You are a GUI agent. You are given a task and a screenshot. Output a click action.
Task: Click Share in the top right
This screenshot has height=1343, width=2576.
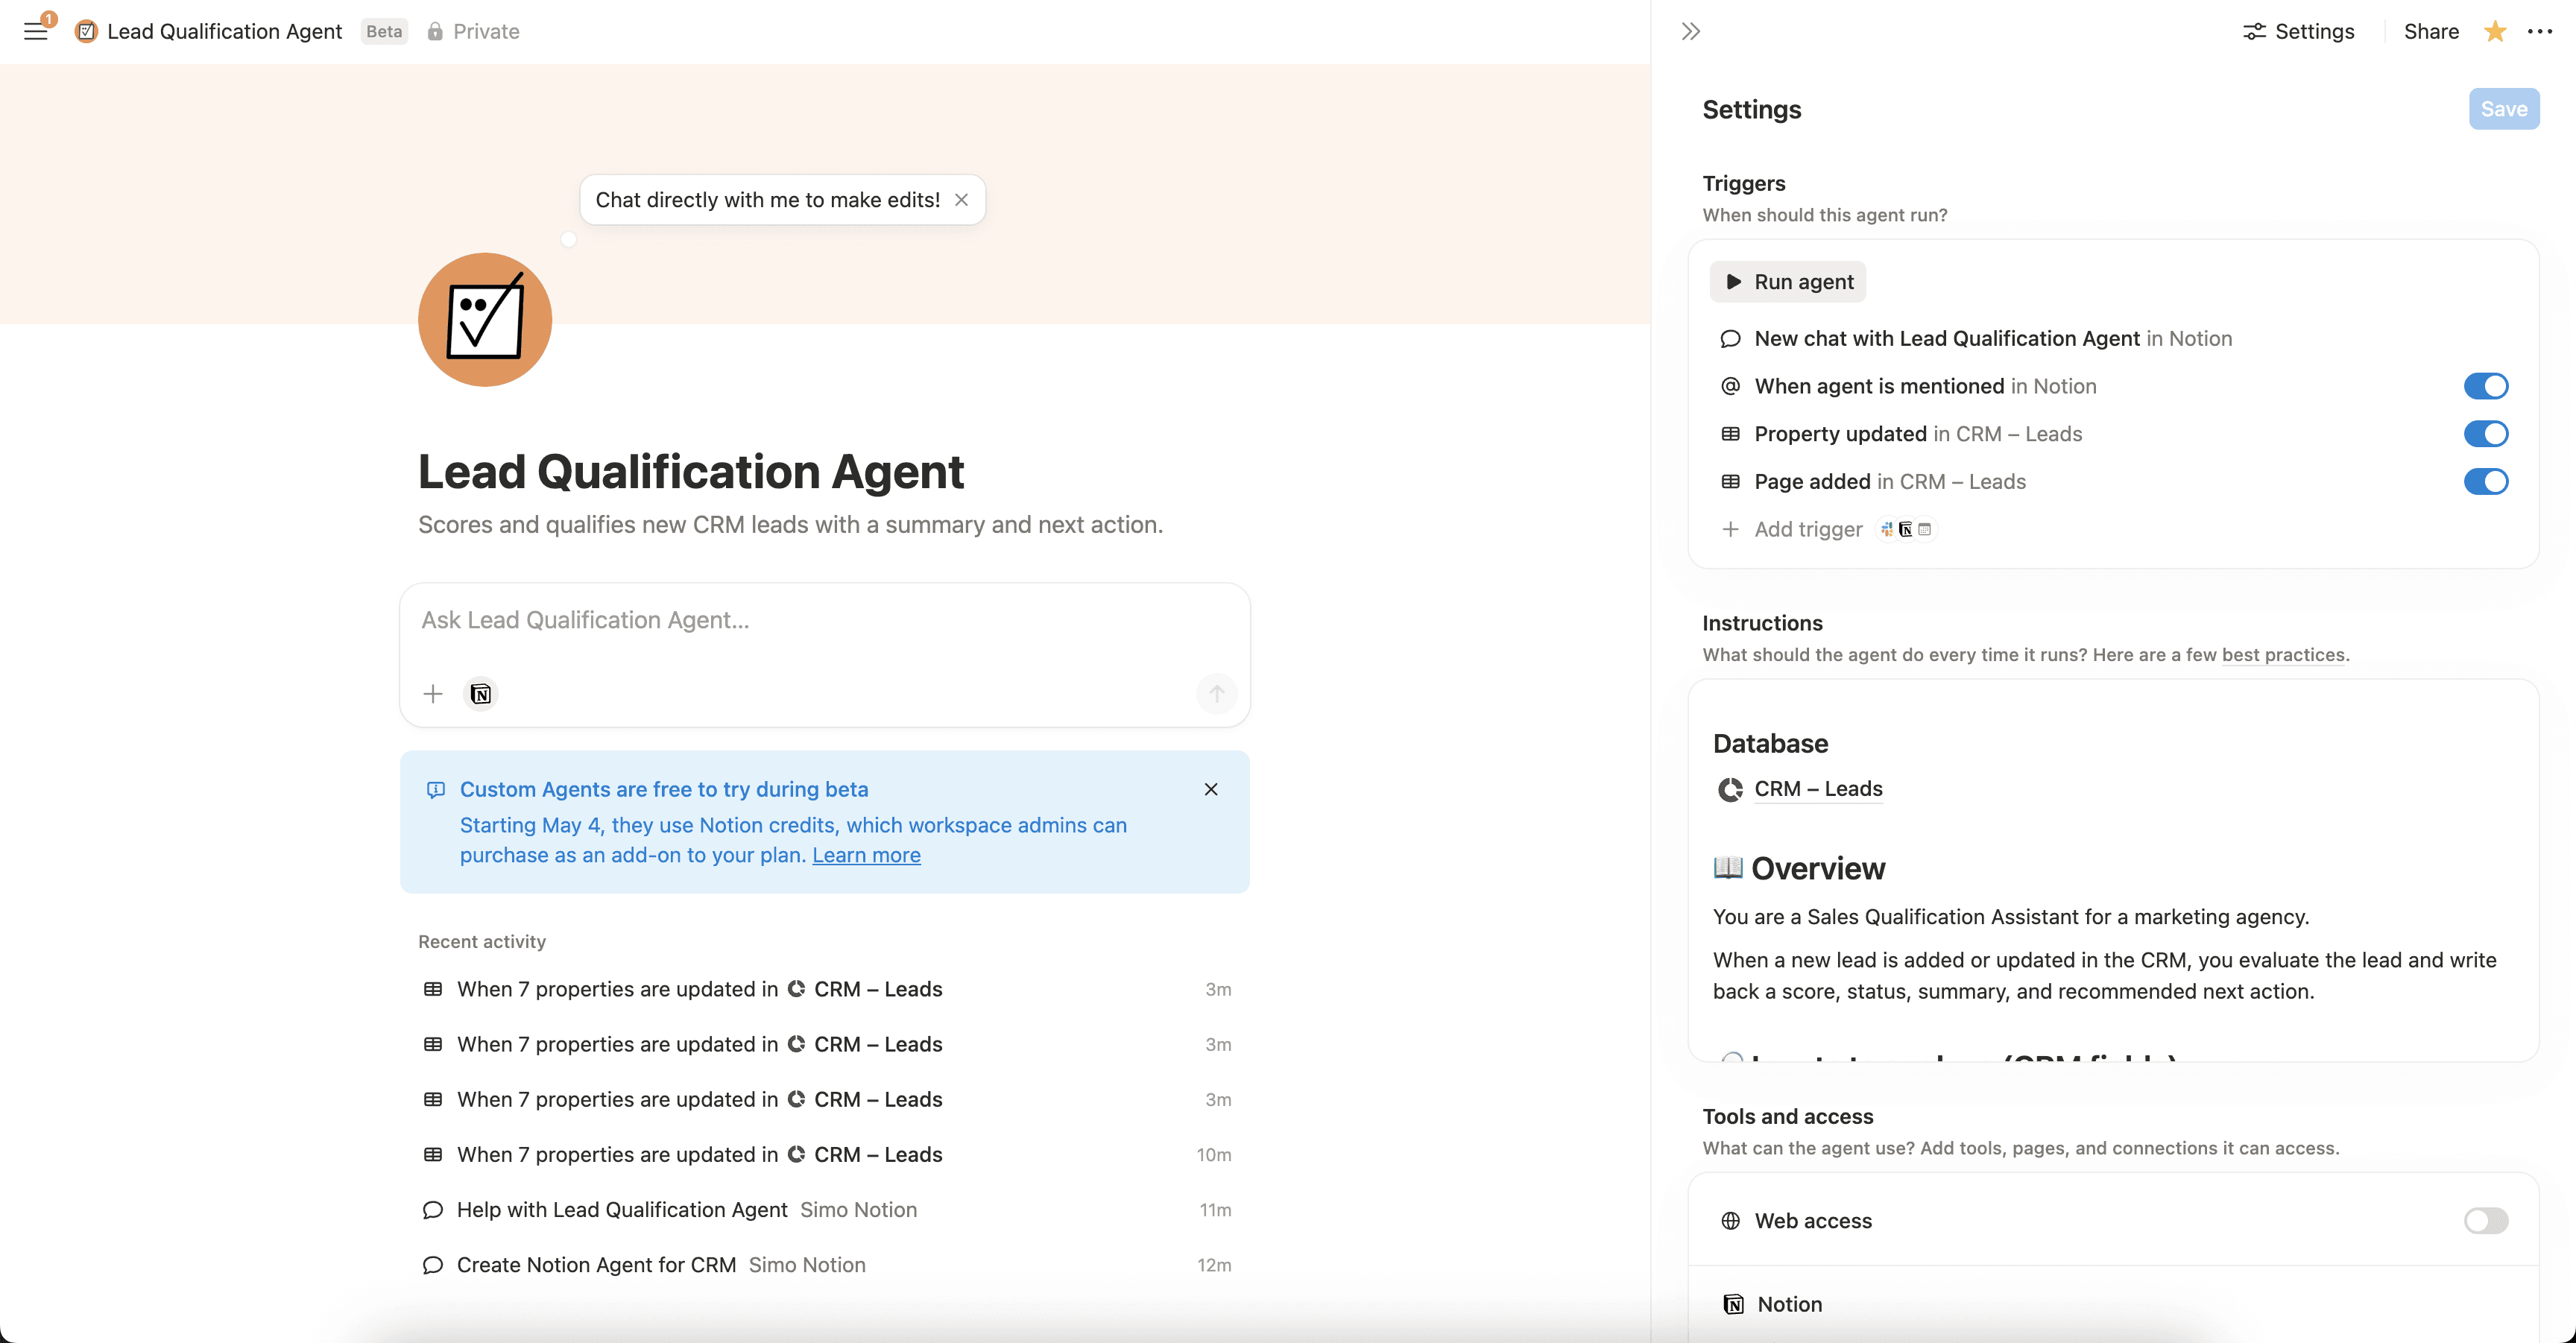2431,31
